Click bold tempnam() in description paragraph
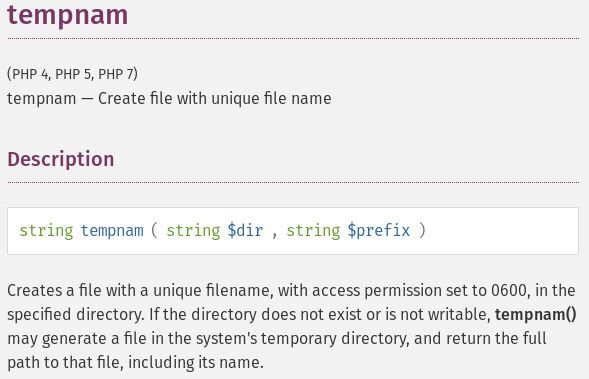This screenshot has height=379, width=589. (536, 315)
